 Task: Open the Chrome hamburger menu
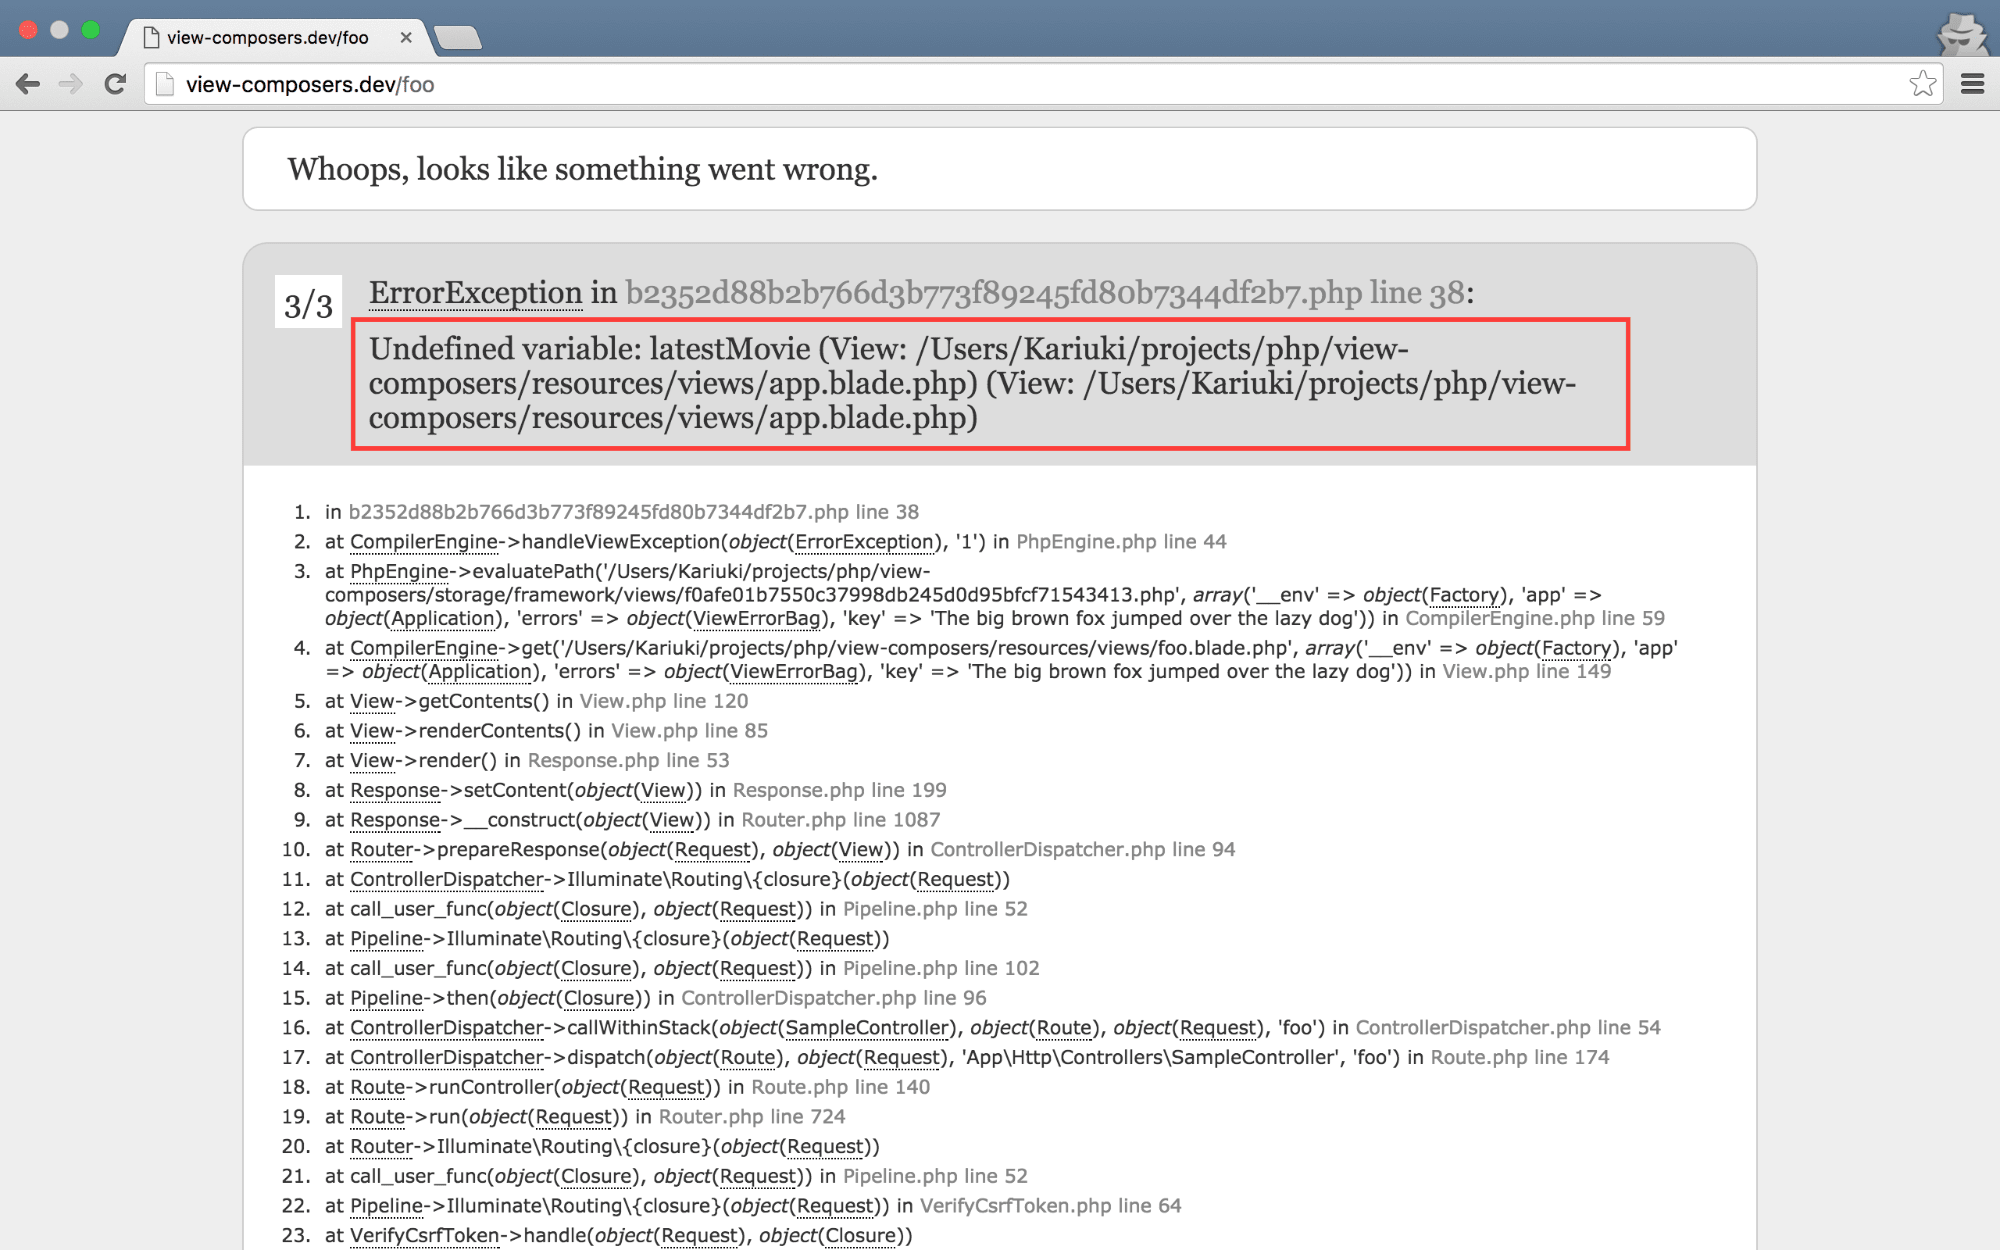pyautogui.click(x=1972, y=84)
